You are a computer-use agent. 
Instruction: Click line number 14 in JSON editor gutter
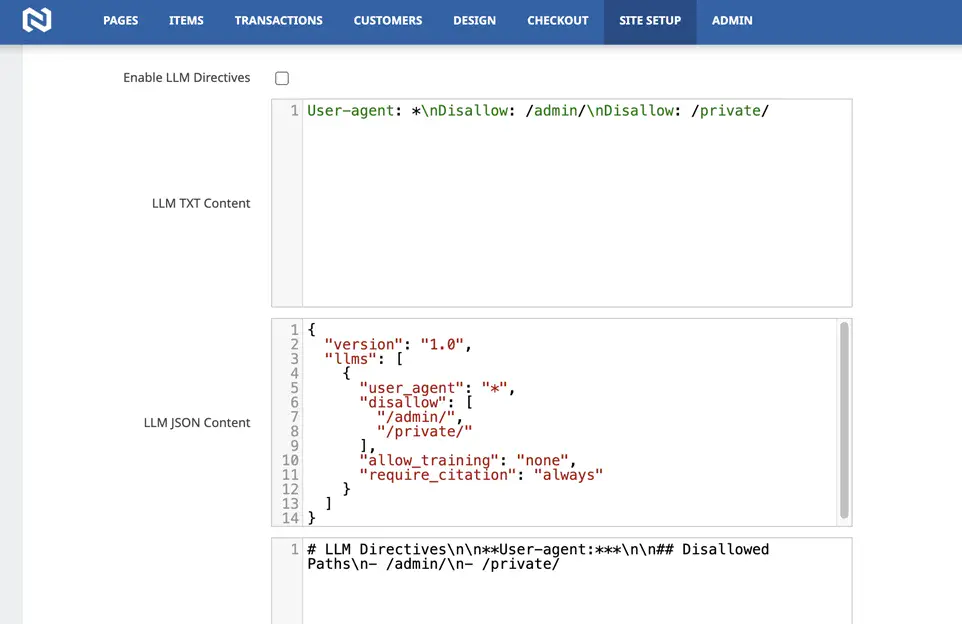click(289, 518)
